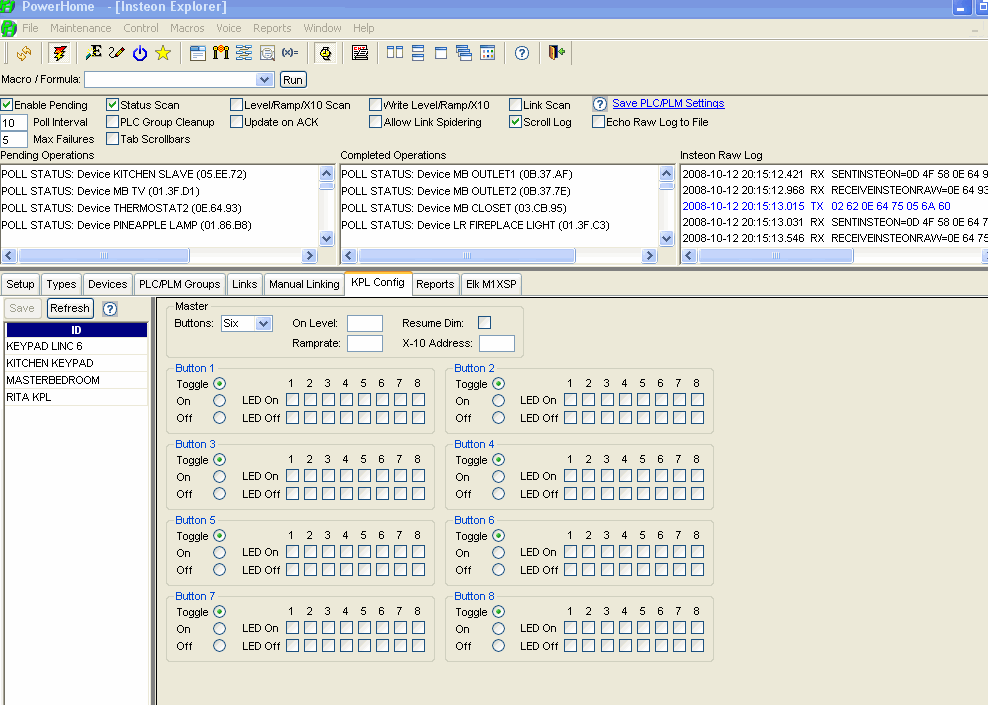Click the blue form window toolbar icon
Image resolution: width=988 pixels, height=705 pixels.
[198, 53]
